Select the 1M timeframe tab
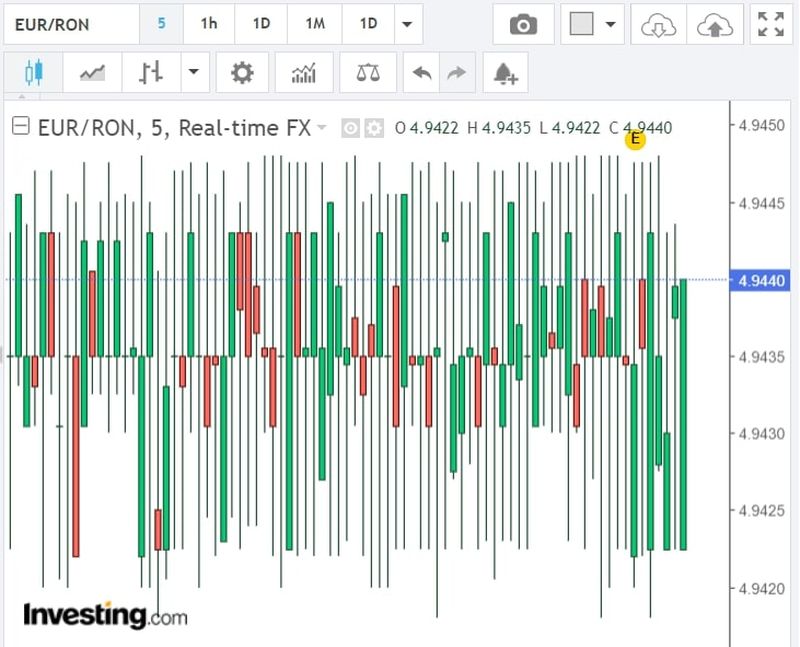The height and width of the screenshot is (647, 800). 315,24
